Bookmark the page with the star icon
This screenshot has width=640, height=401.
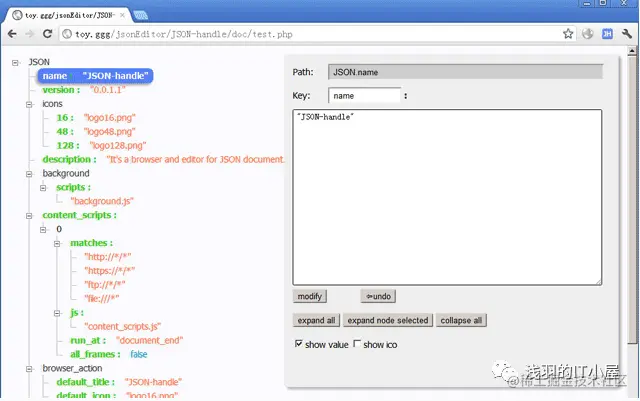(568, 34)
